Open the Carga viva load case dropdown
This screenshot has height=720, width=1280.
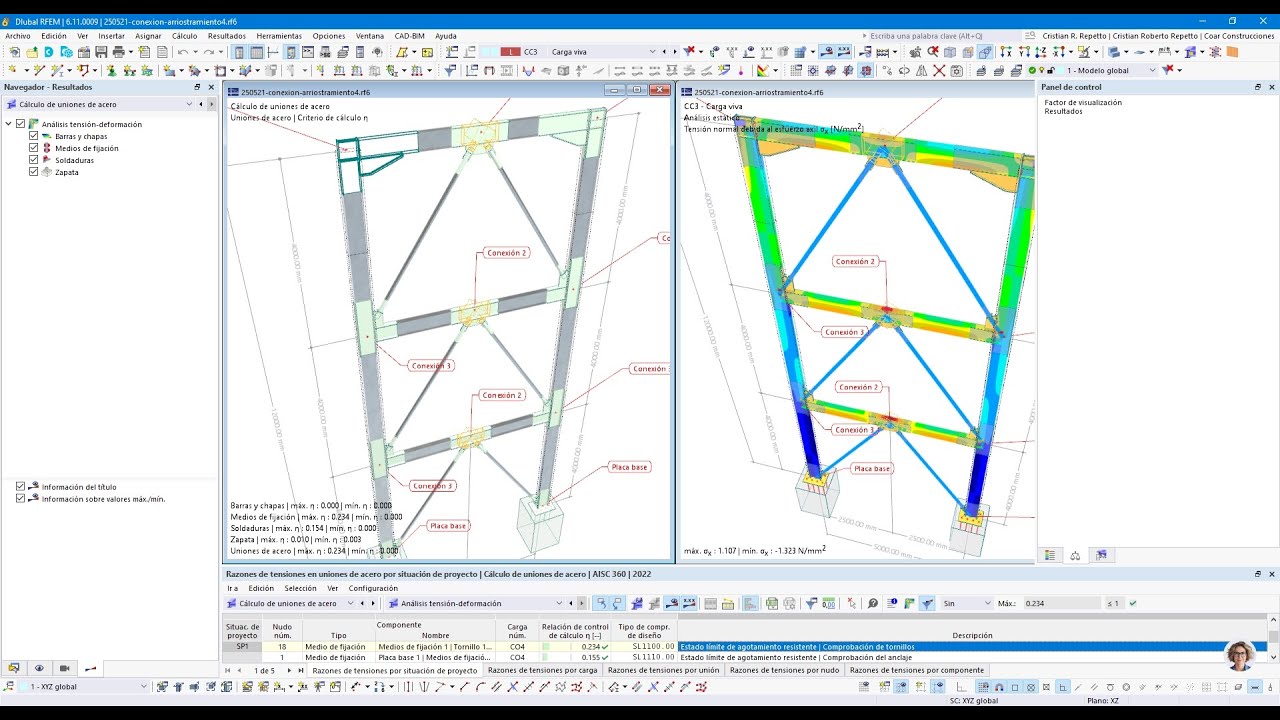[x=653, y=52]
